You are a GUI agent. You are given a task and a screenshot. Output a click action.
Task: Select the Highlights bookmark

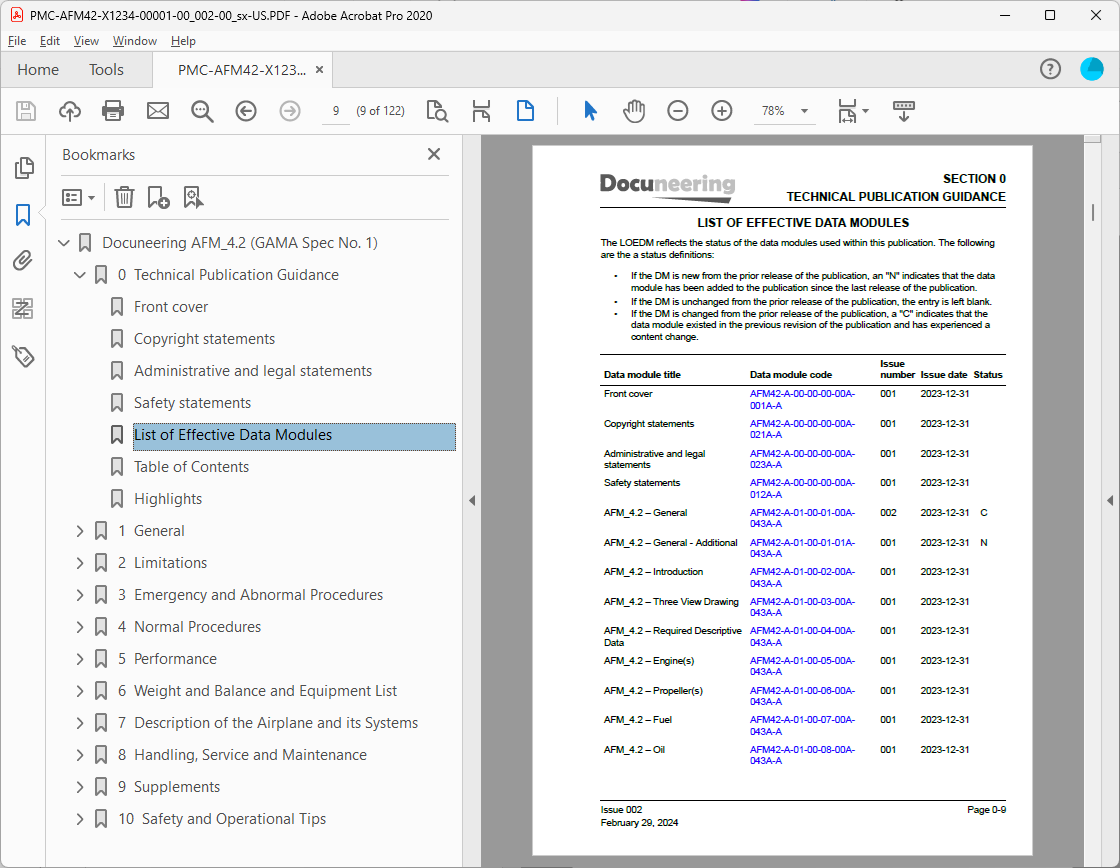click(168, 499)
